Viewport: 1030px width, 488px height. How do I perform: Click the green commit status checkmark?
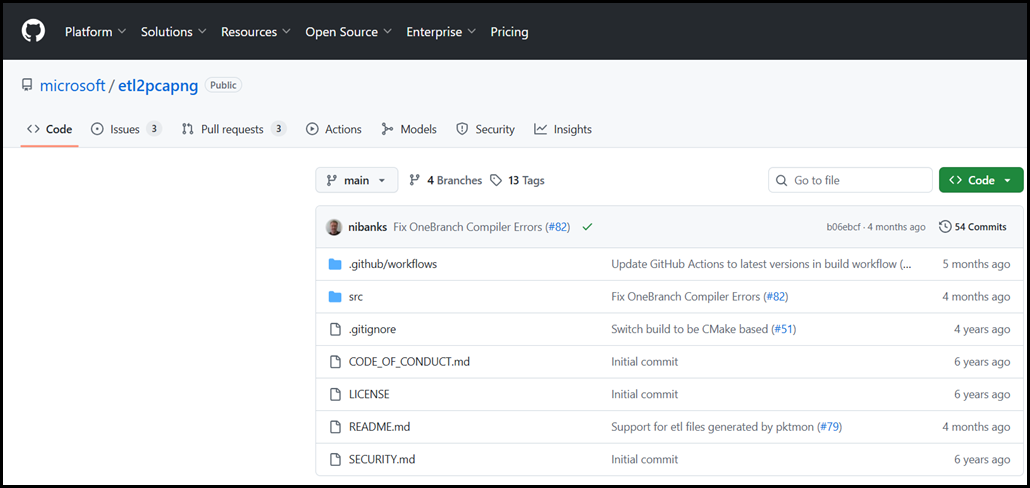coord(587,227)
